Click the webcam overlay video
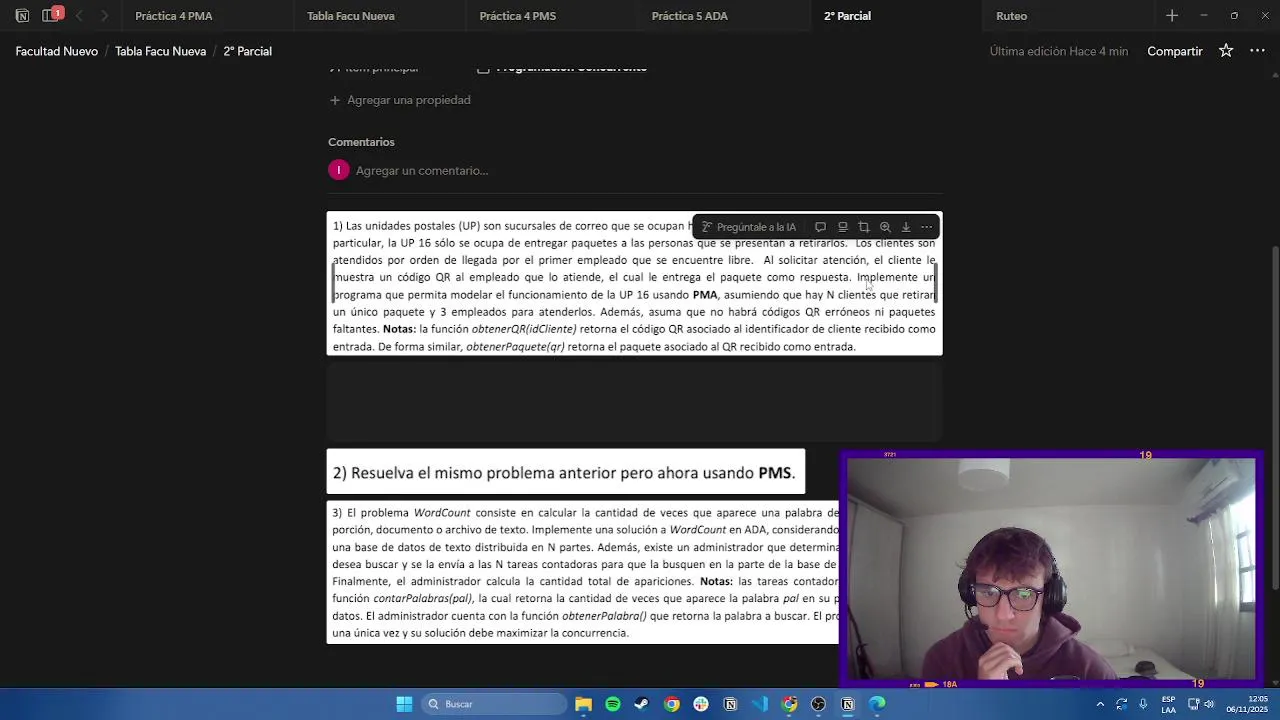The image size is (1280, 720). coord(1052,570)
